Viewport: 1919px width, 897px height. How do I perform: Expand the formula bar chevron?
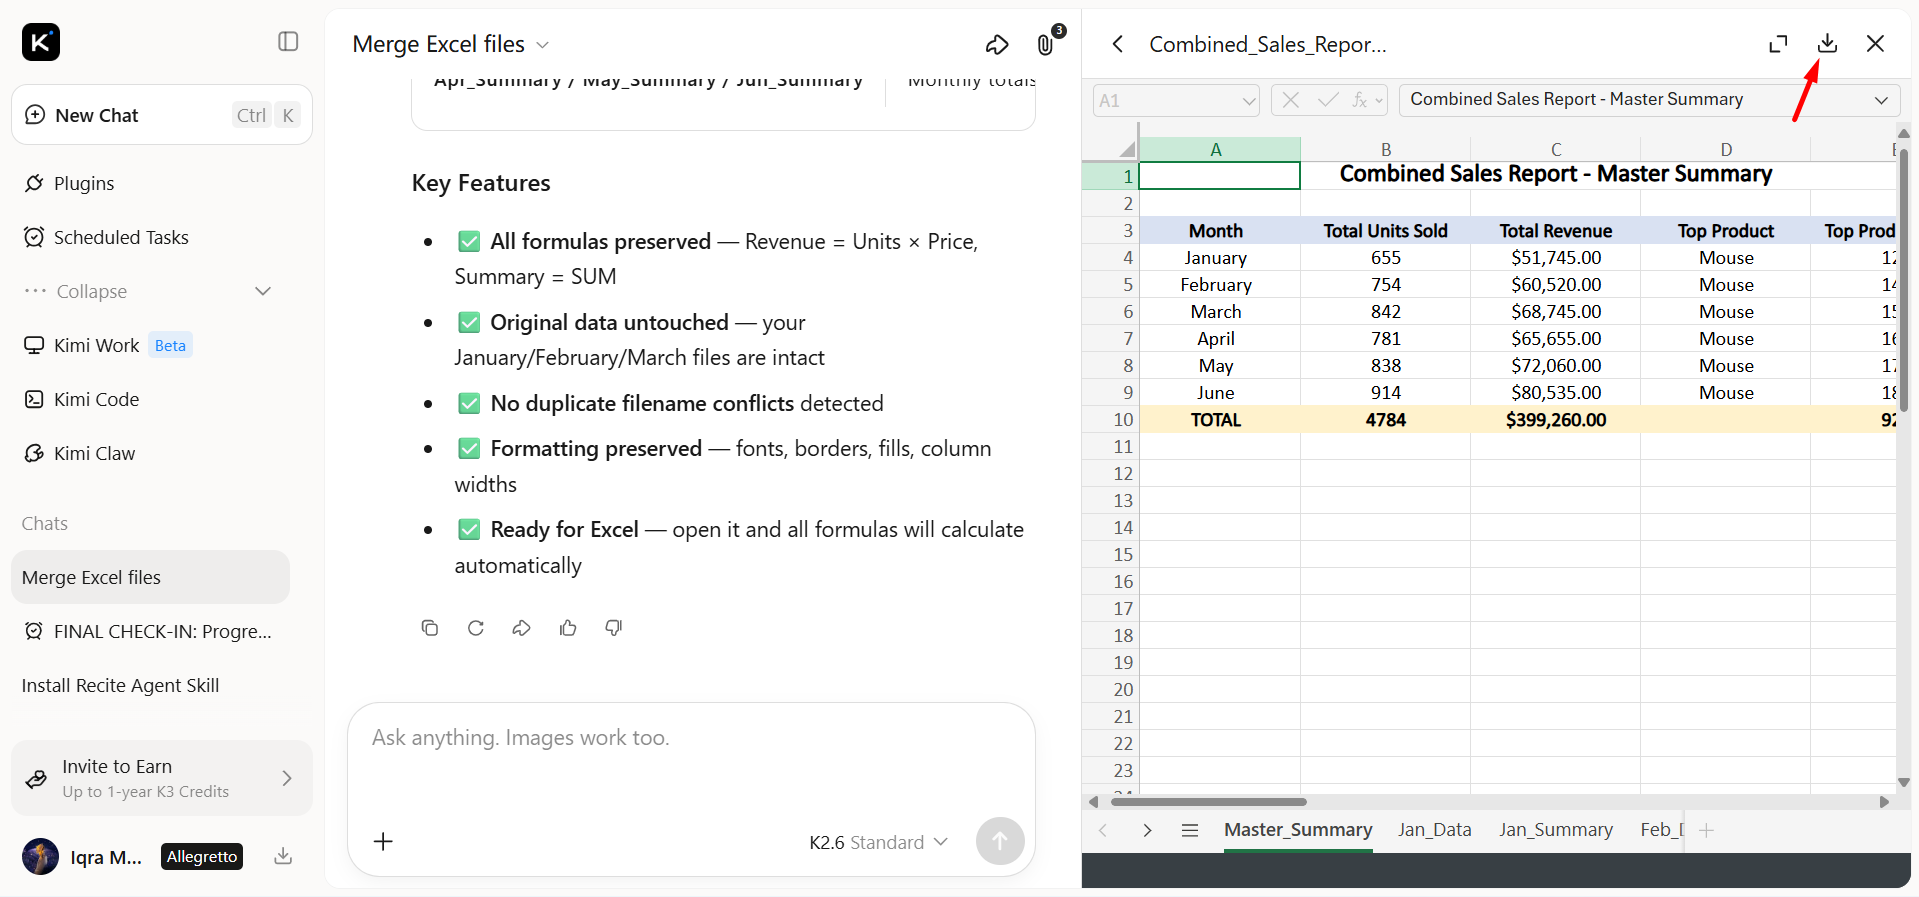(x=1881, y=100)
